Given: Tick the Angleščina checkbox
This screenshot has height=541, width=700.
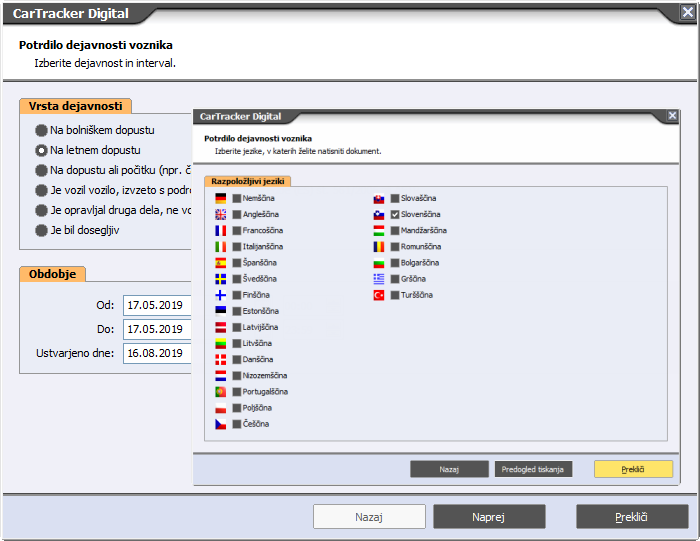Looking at the screenshot, I should tap(237, 214).
